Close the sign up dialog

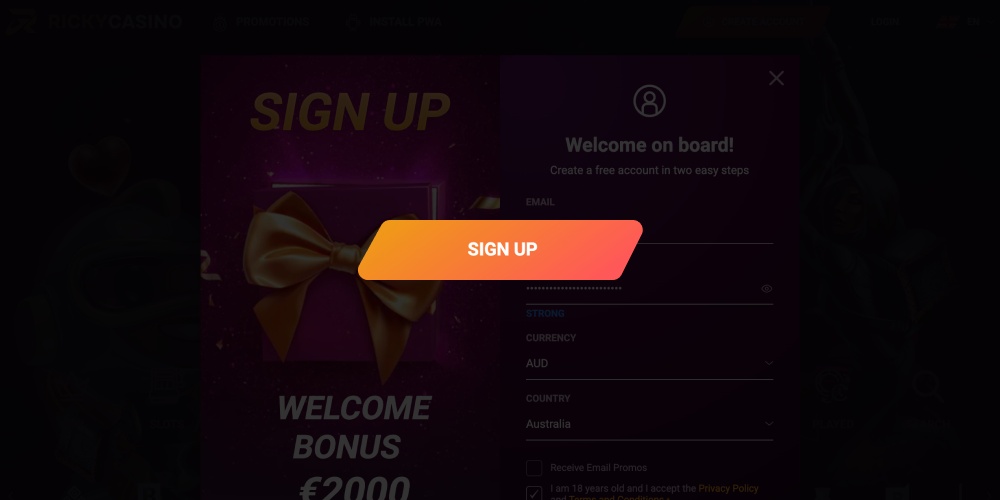point(776,78)
